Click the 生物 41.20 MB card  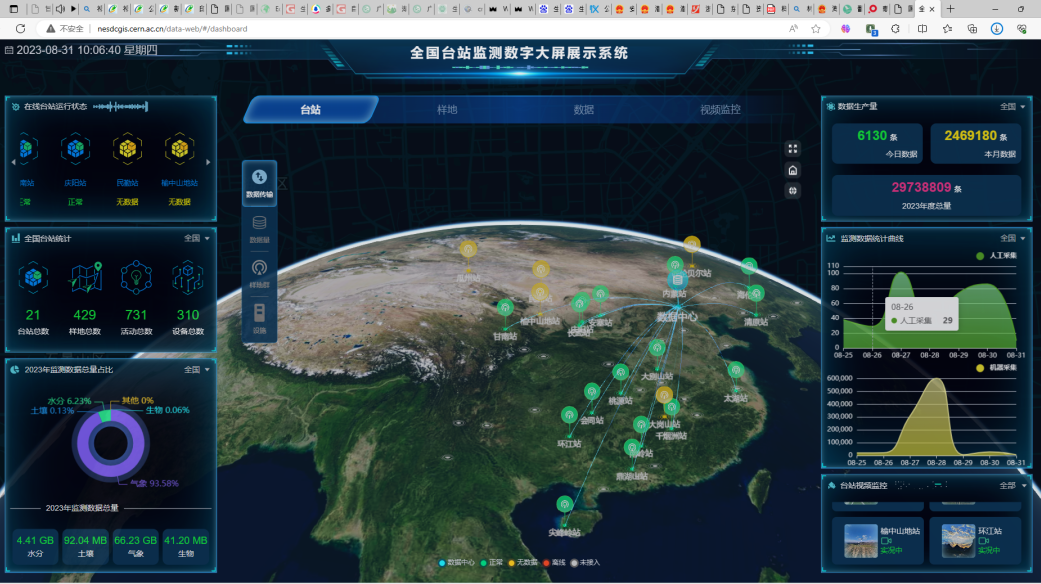pyautogui.click(x=186, y=546)
